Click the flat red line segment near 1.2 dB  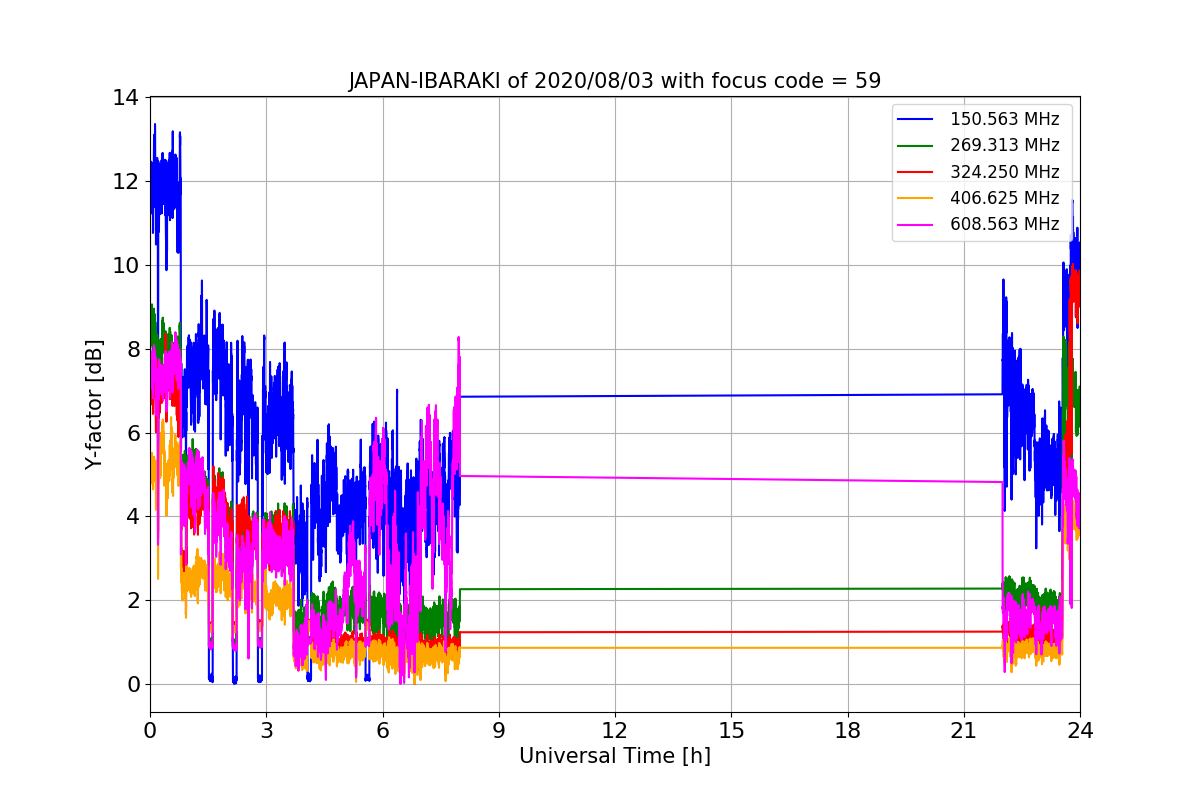click(x=730, y=632)
